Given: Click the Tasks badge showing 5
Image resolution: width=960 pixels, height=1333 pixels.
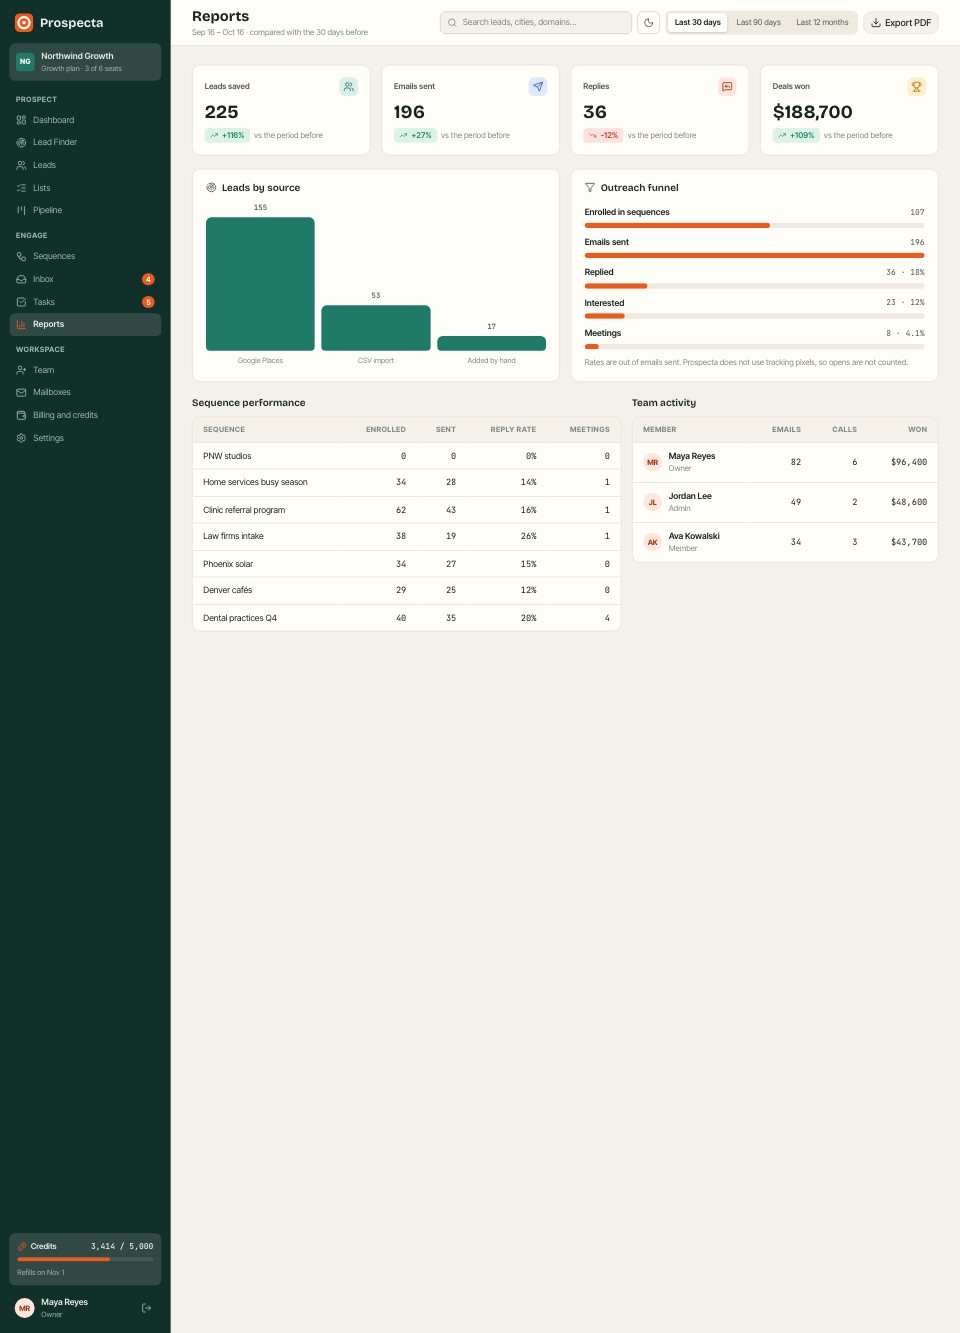Looking at the screenshot, I should (x=148, y=302).
